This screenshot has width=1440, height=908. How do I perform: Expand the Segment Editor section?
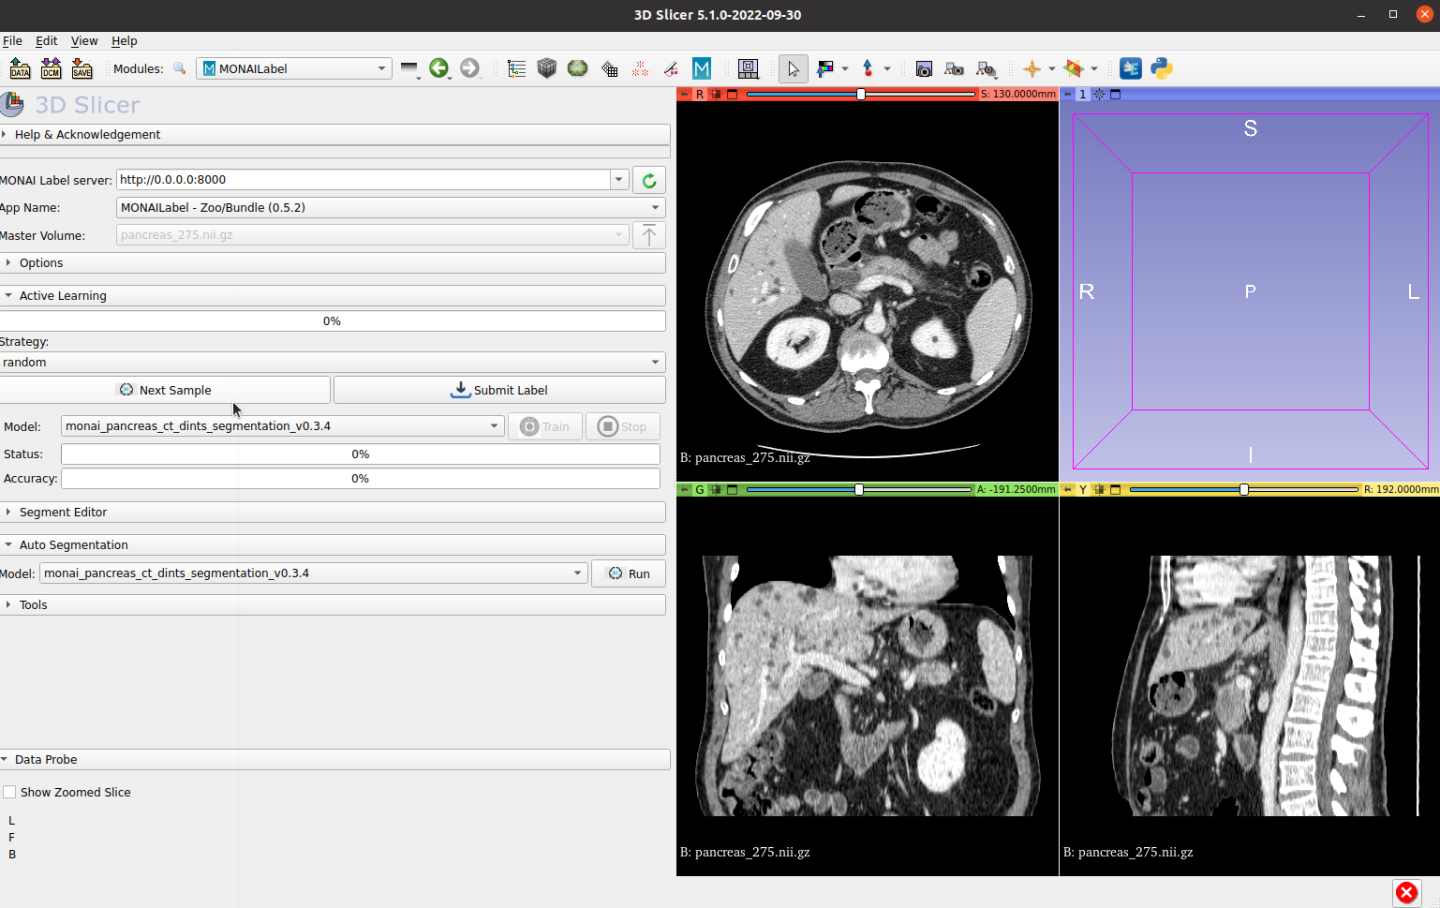(63, 512)
